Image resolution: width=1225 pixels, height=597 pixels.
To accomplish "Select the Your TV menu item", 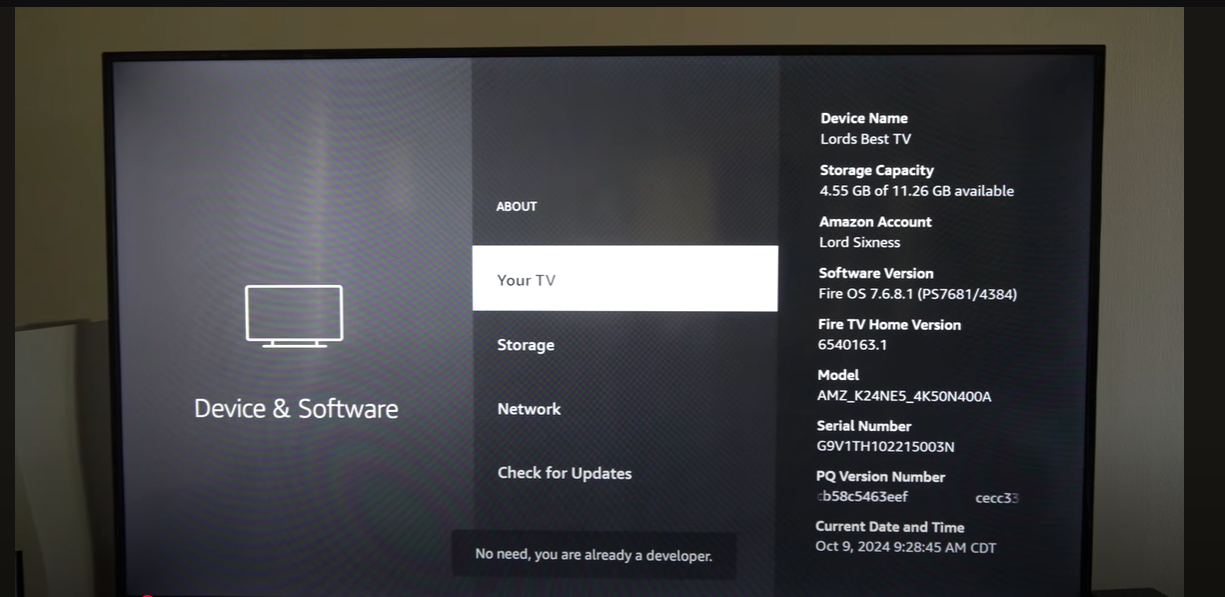I will (625, 279).
